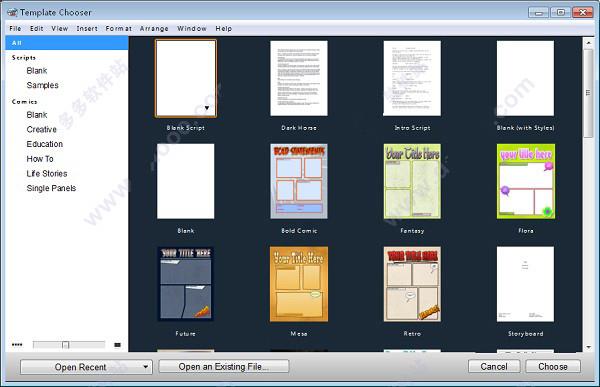Expand the Open Recent dropdown
This screenshot has width=600, height=387.
[86, 367]
